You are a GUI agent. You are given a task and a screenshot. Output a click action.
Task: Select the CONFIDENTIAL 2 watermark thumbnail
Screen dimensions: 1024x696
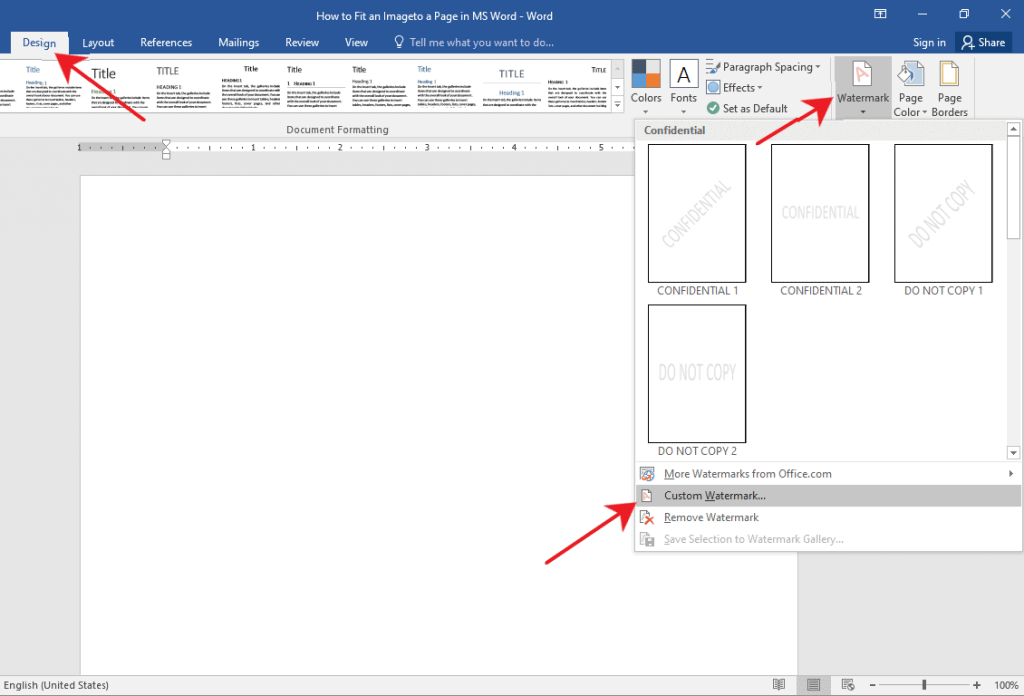(x=820, y=213)
